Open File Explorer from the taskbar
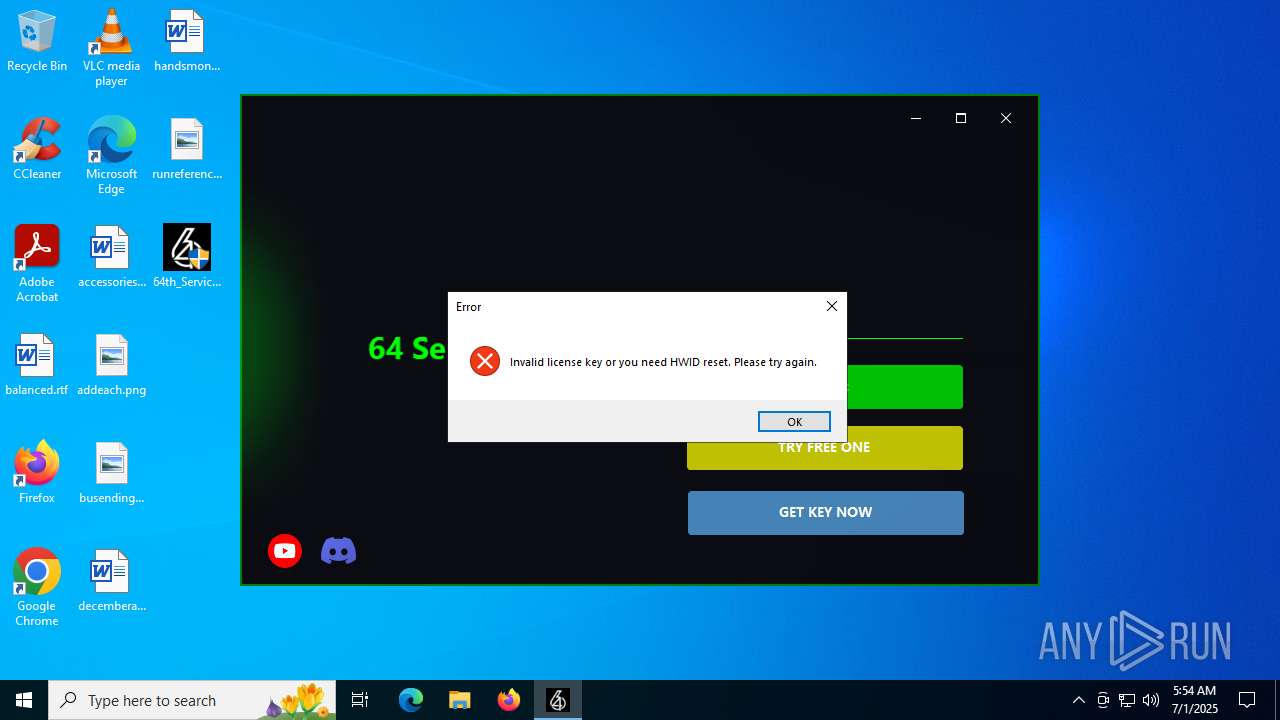Image resolution: width=1280 pixels, height=720 pixels. pos(460,700)
